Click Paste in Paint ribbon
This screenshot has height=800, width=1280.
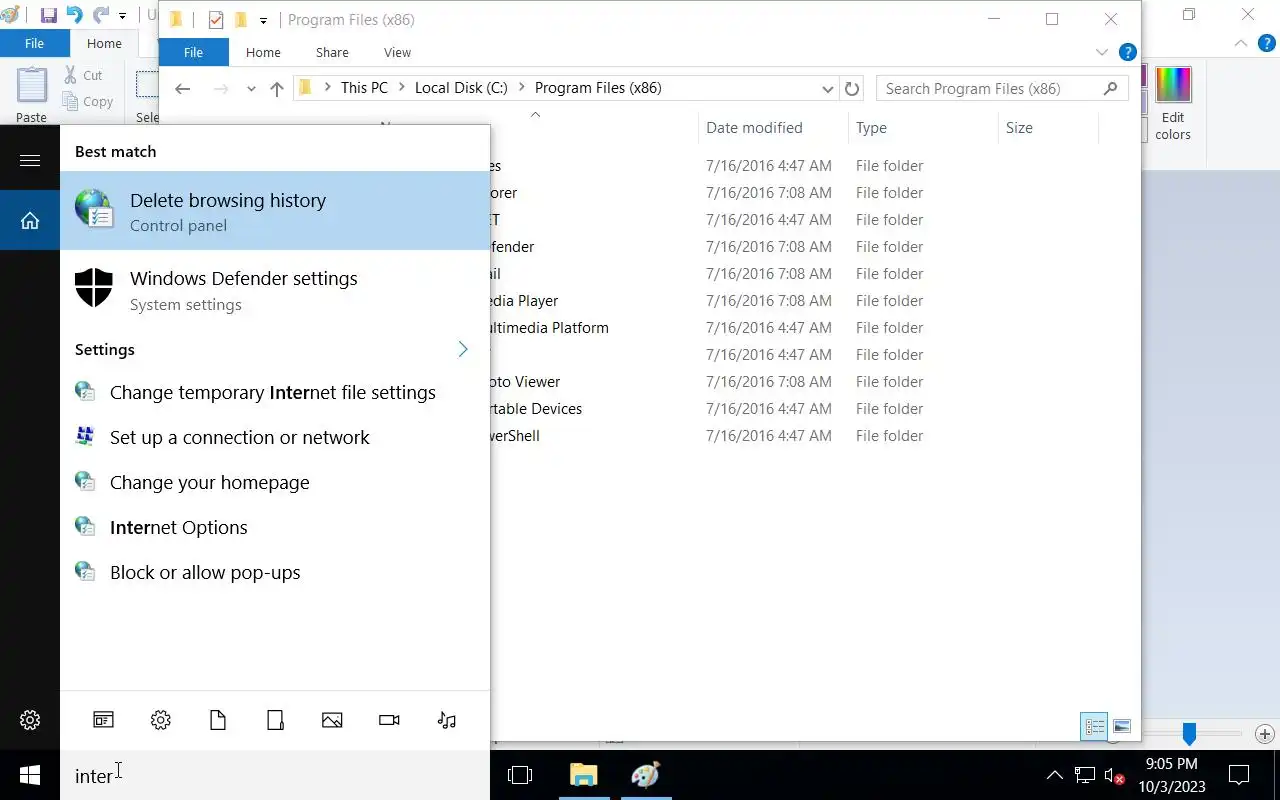click(x=31, y=96)
